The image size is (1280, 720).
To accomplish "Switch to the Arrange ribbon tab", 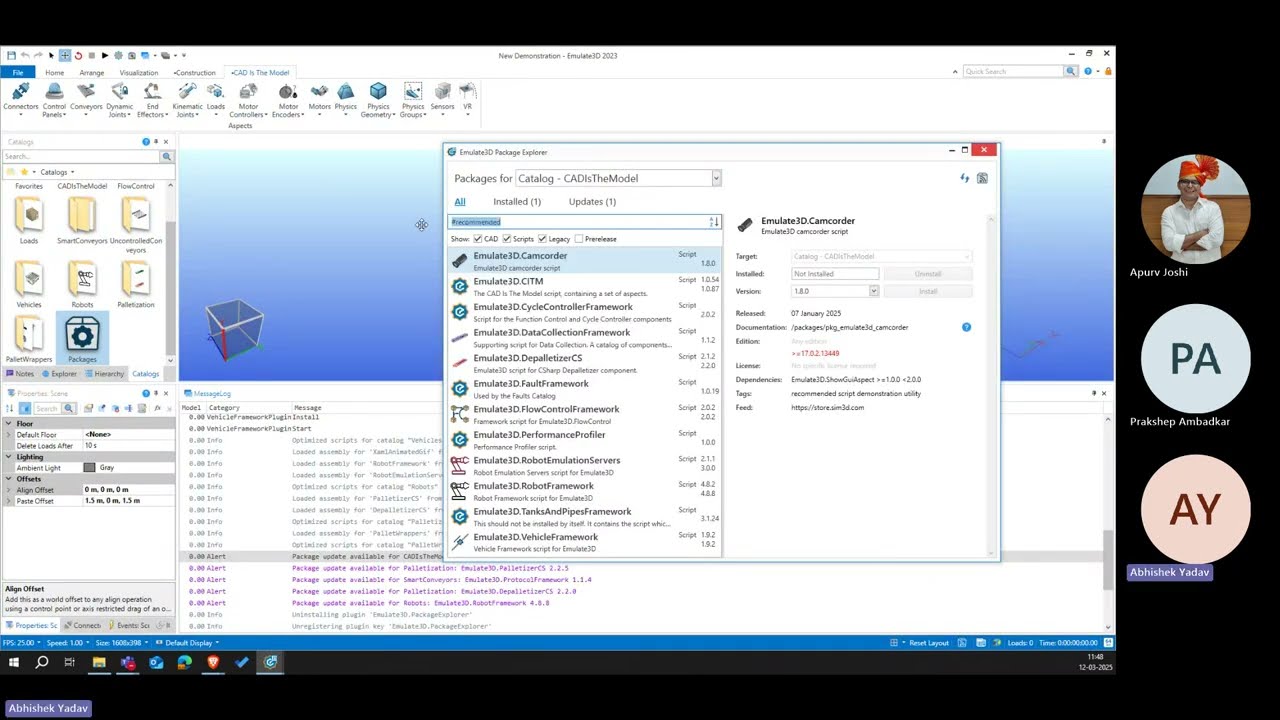I will click(92, 72).
